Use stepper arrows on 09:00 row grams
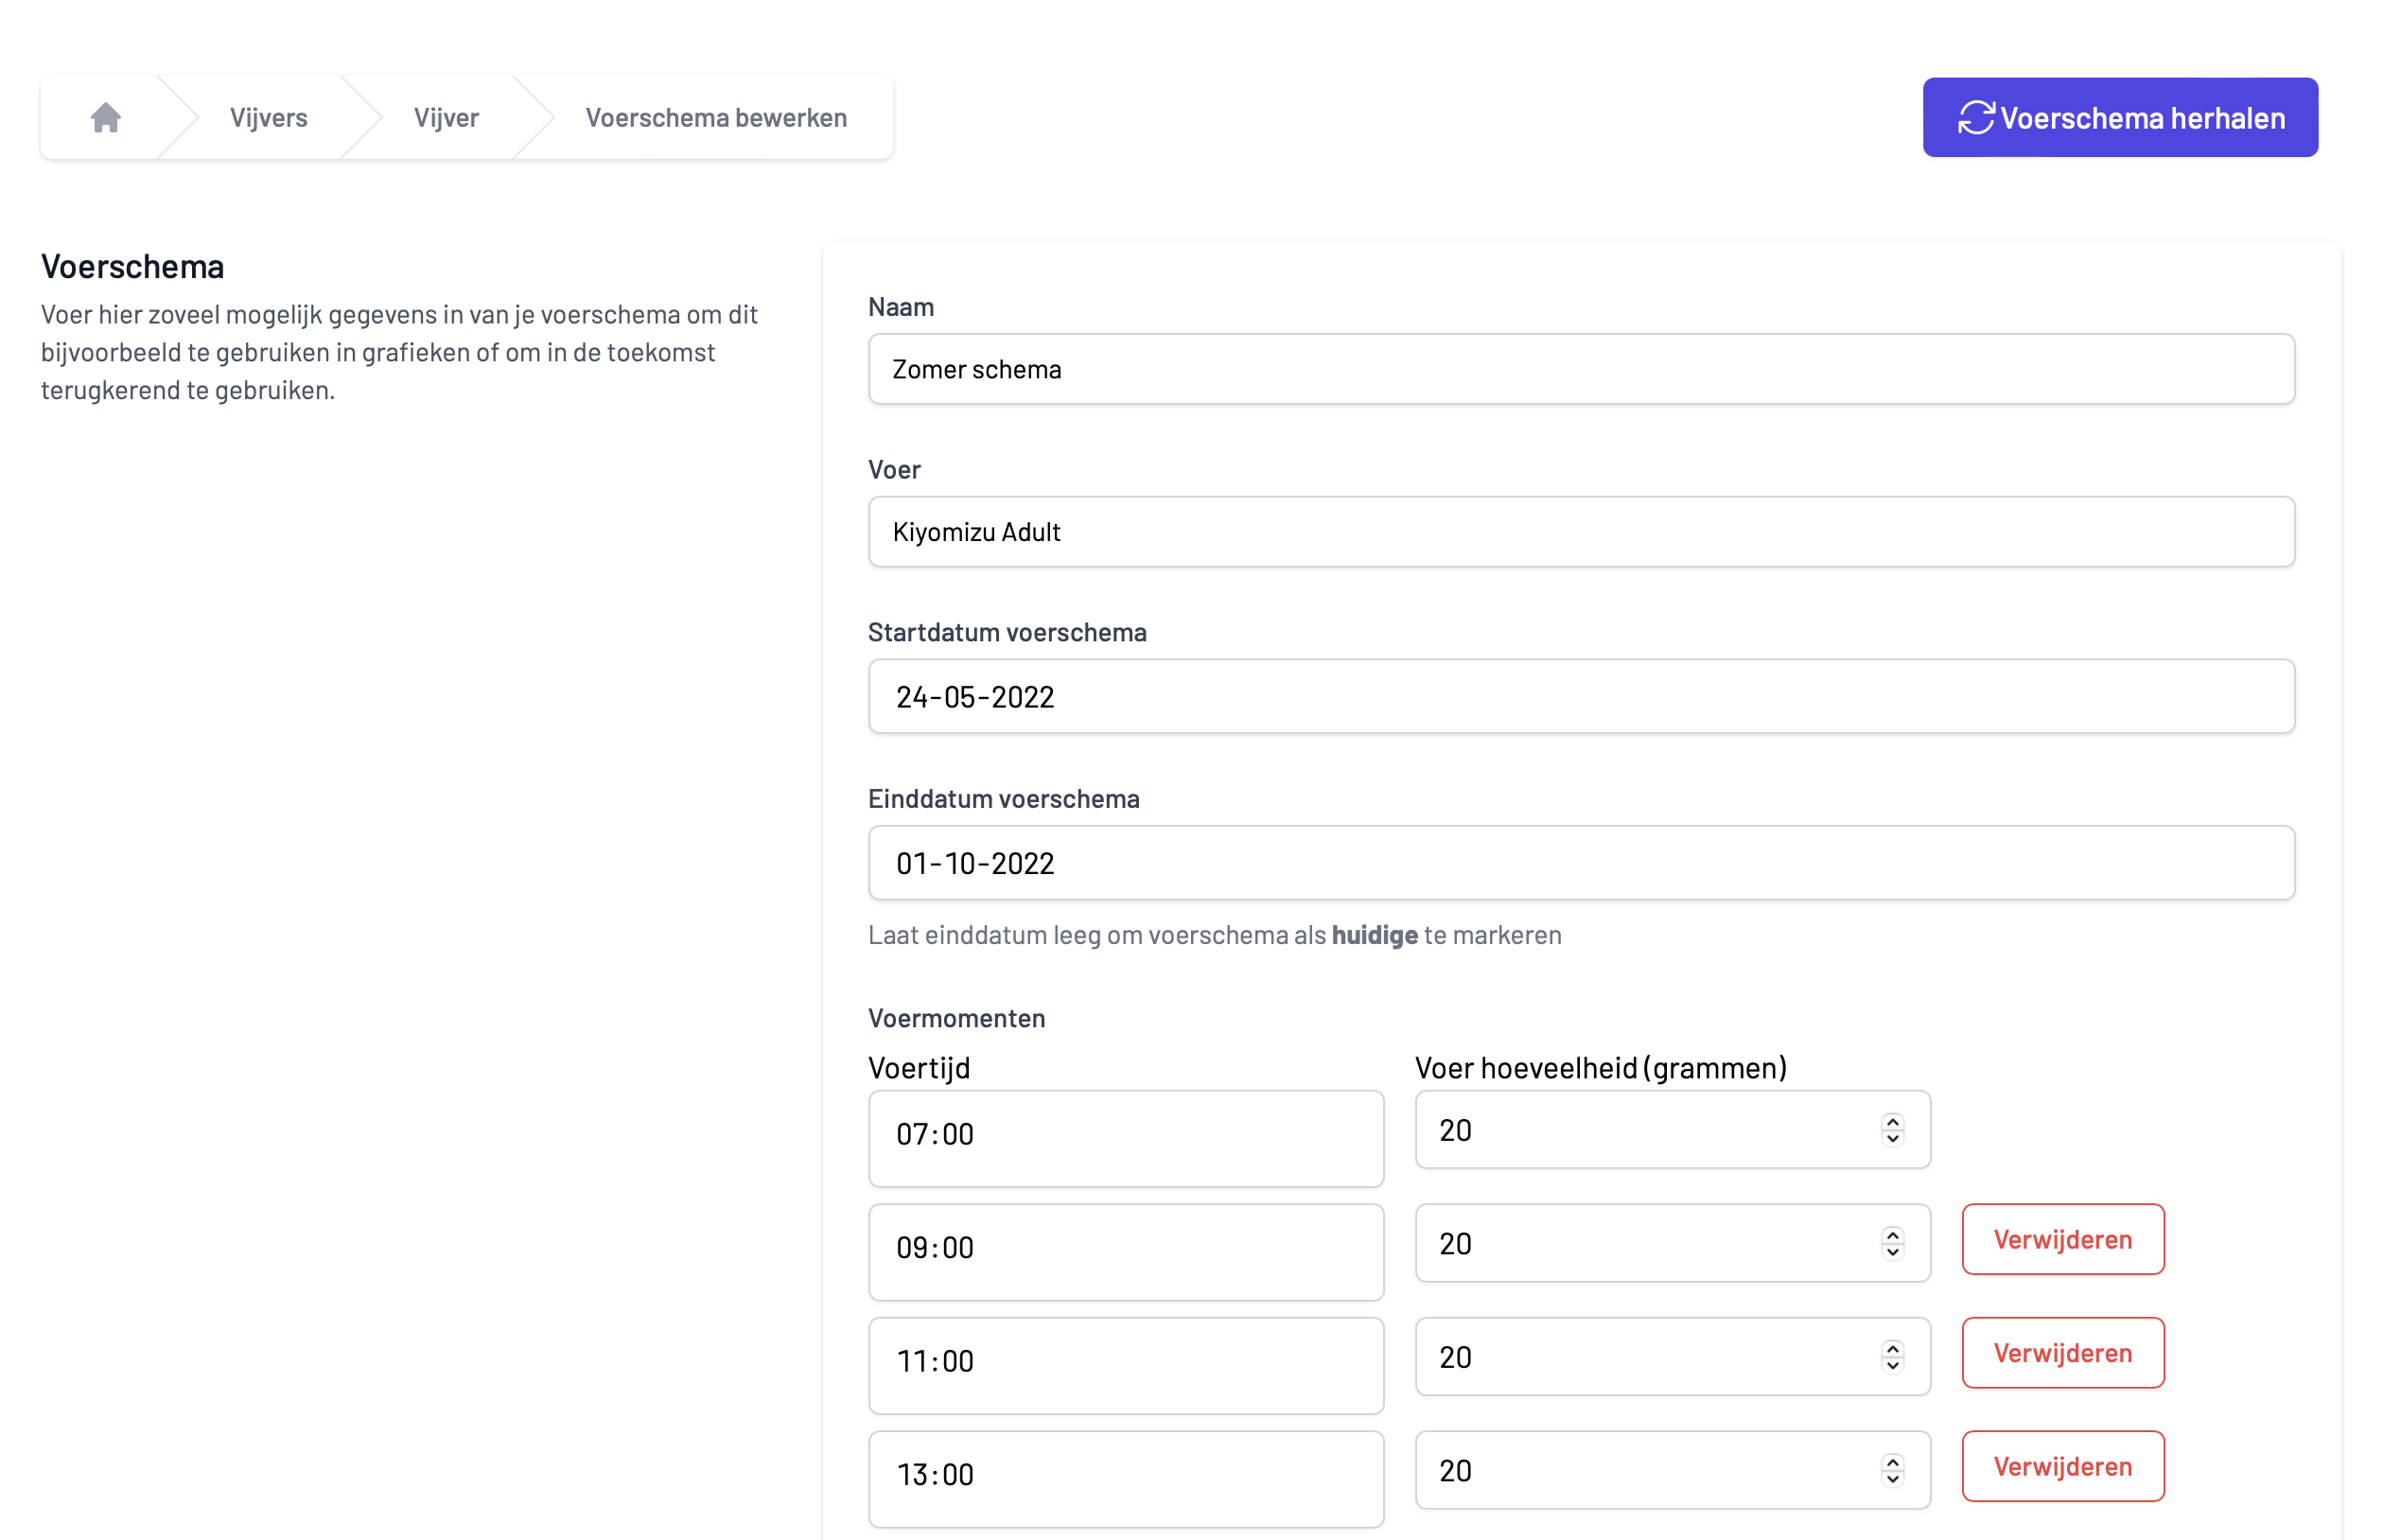2401x1540 pixels. [x=1892, y=1243]
